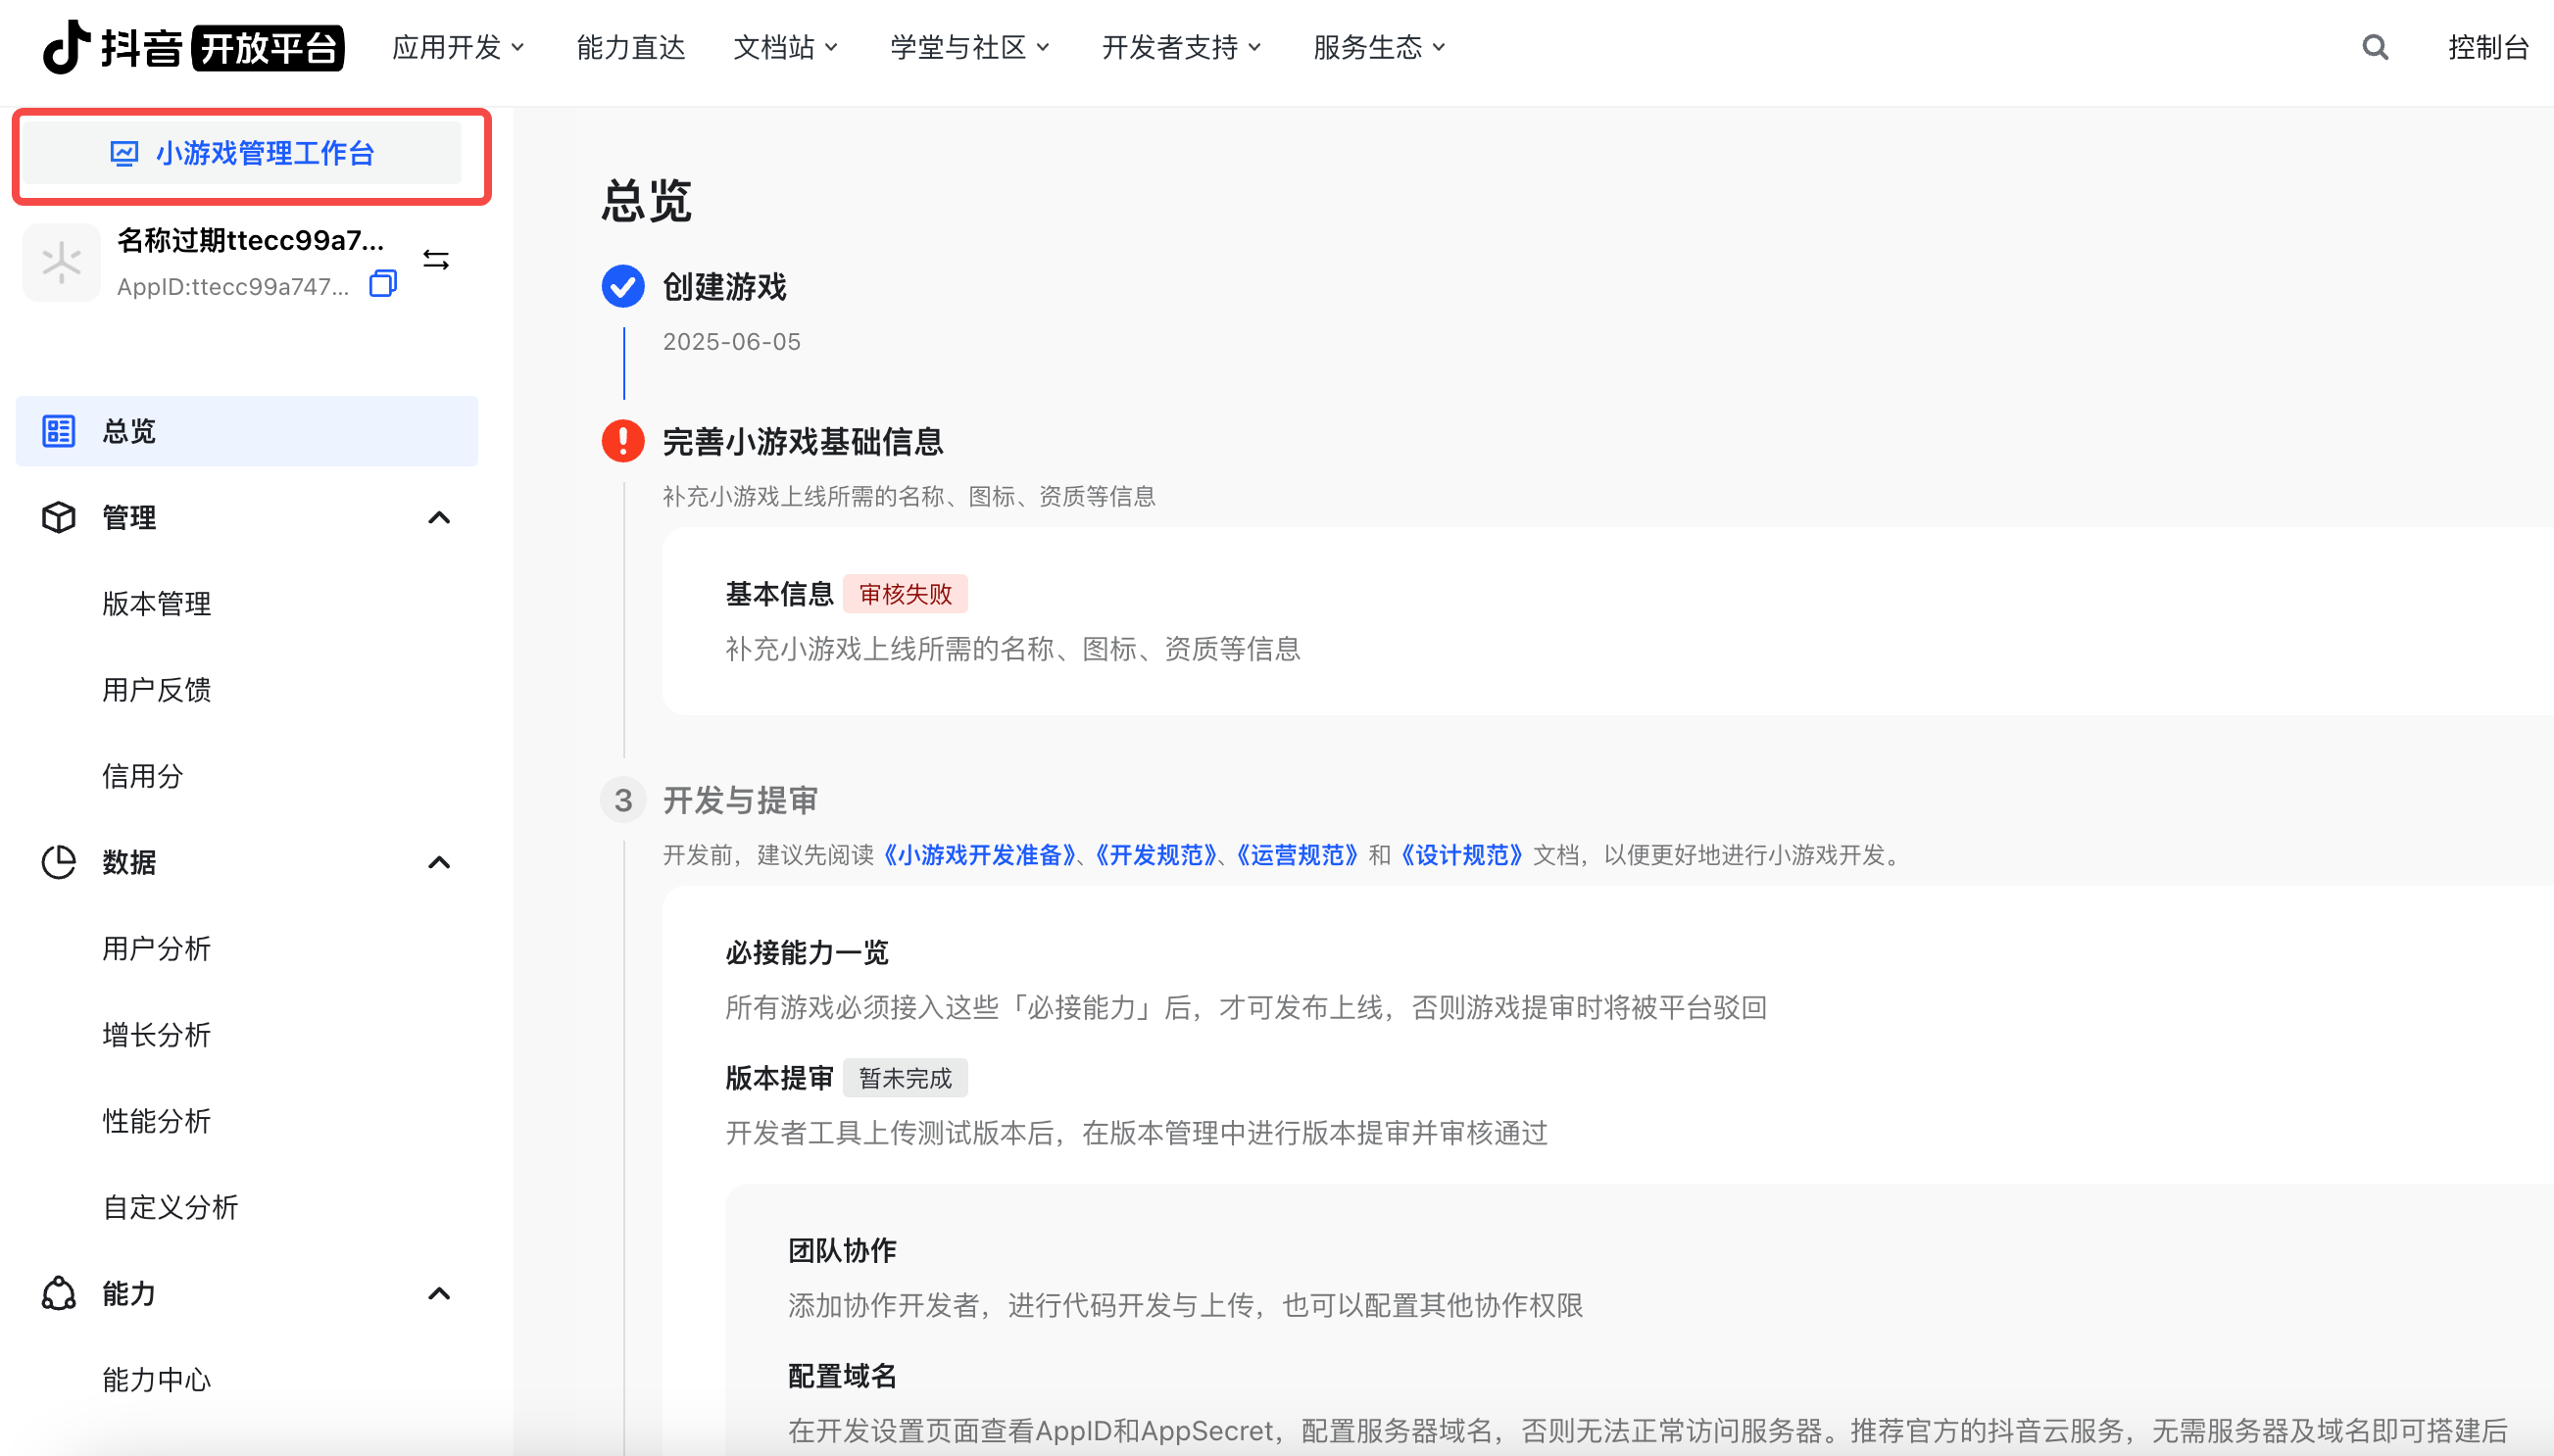
Task: Collapse the 数据 section chevron
Action: point(439,862)
